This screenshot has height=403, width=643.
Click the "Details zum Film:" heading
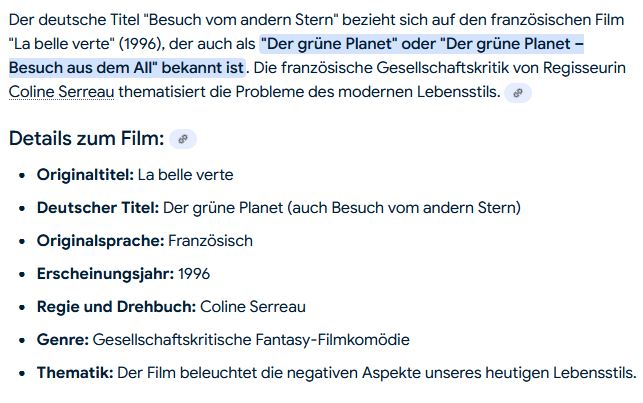tap(86, 139)
